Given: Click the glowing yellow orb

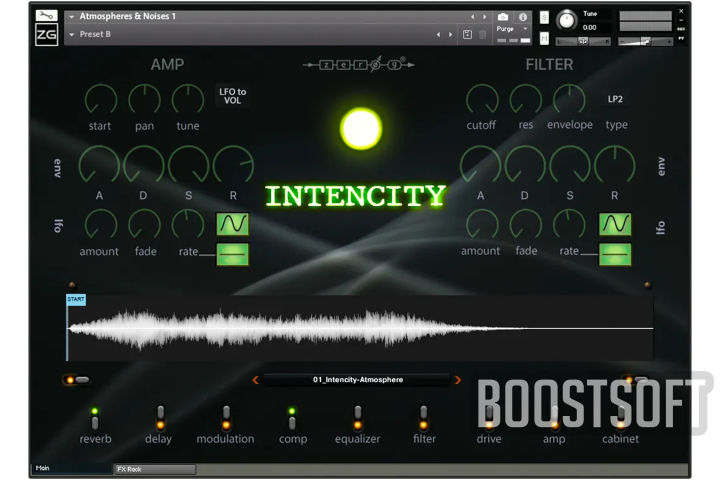Looking at the screenshot, I should tap(361, 128).
